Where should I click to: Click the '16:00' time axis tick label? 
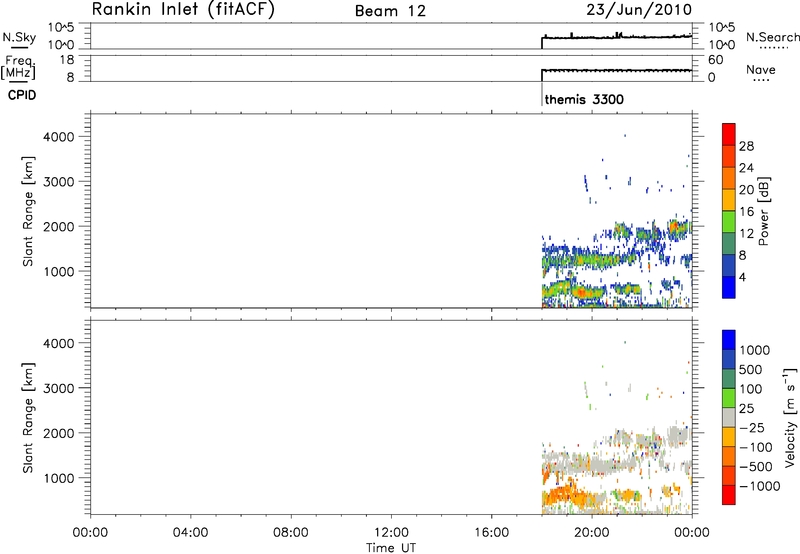(x=491, y=533)
